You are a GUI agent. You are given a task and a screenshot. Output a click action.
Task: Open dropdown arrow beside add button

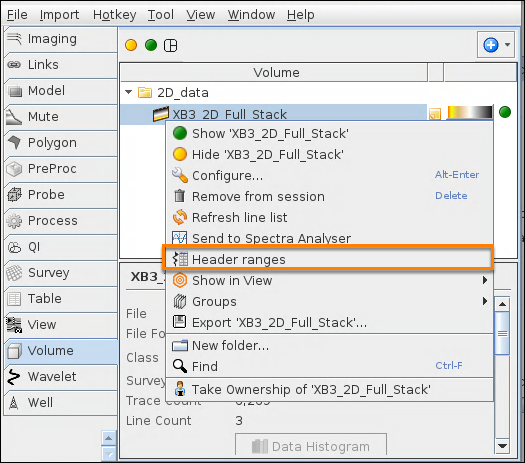point(508,45)
